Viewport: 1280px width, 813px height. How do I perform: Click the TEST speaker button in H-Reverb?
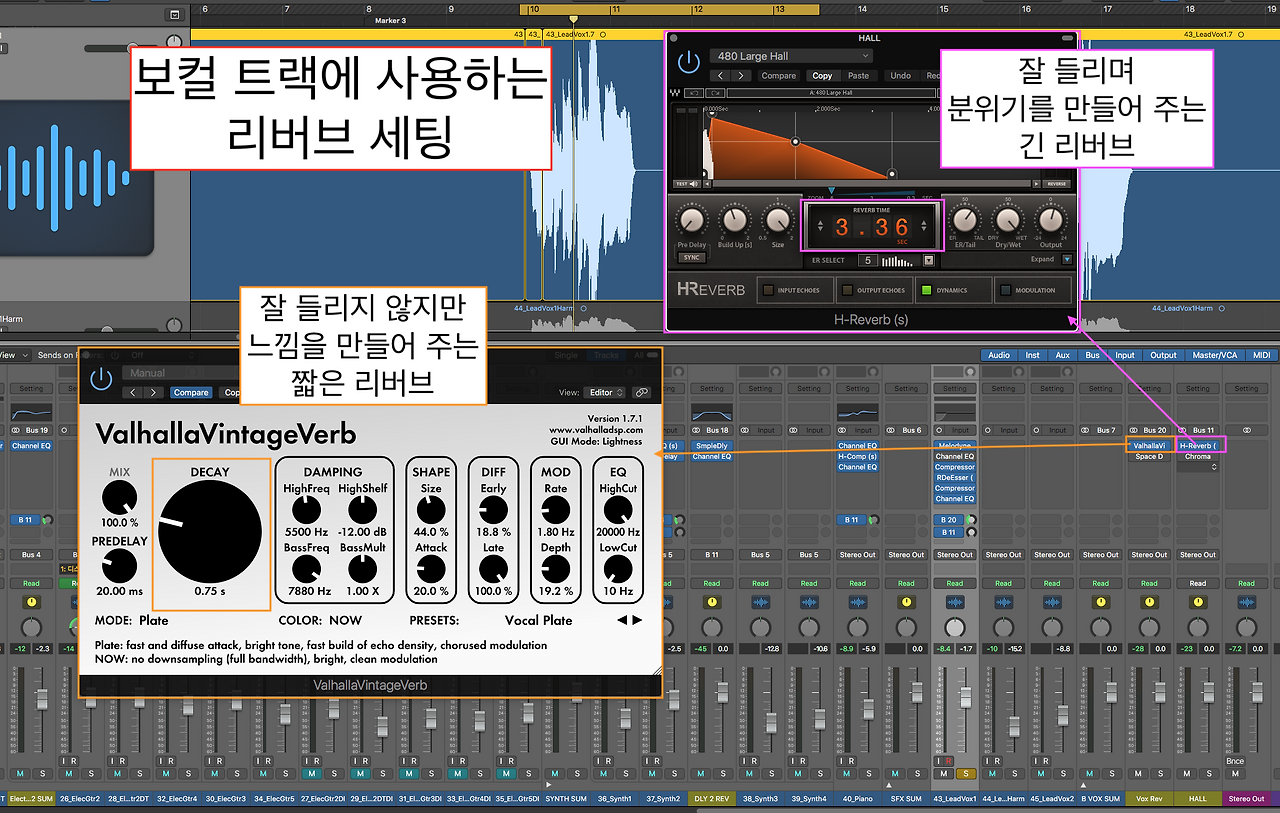point(685,184)
